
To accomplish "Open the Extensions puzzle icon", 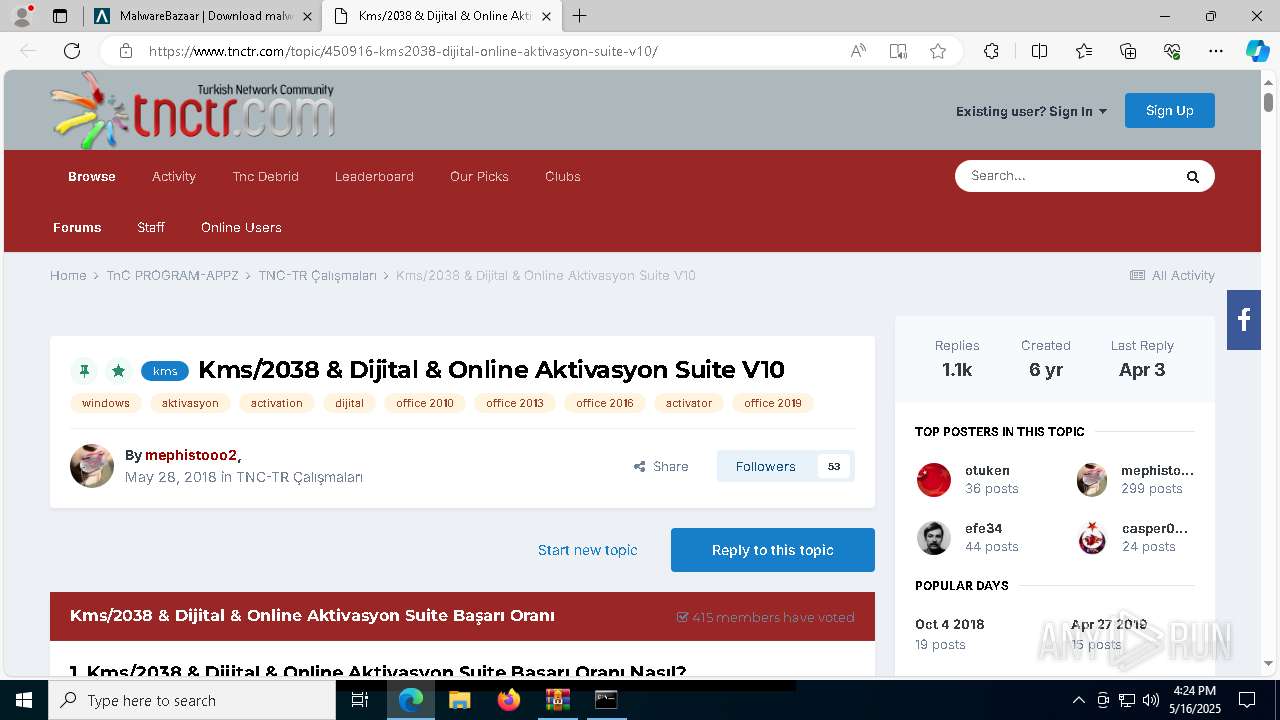I will tap(991, 51).
